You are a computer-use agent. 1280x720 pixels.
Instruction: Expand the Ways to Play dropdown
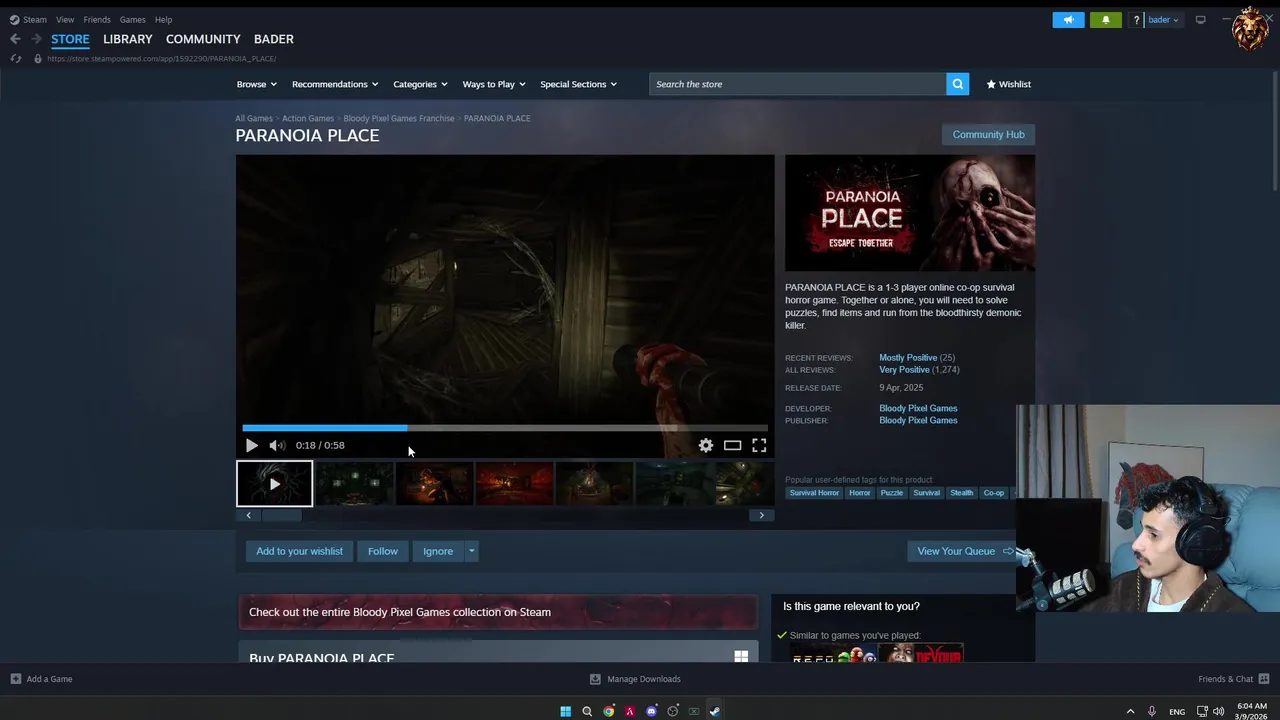tap(494, 84)
